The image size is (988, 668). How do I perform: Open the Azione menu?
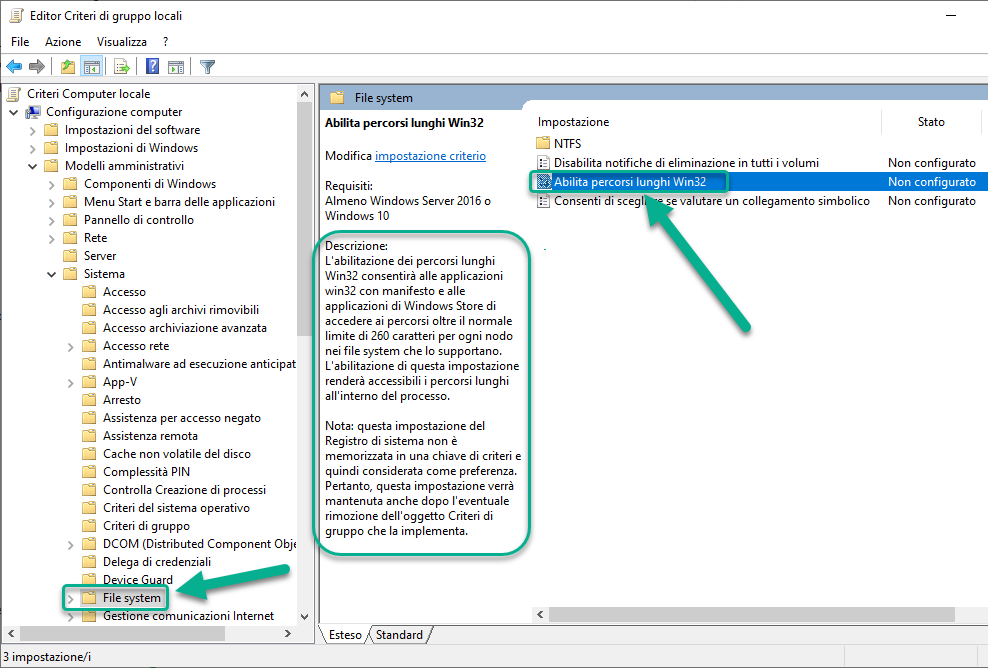63,42
